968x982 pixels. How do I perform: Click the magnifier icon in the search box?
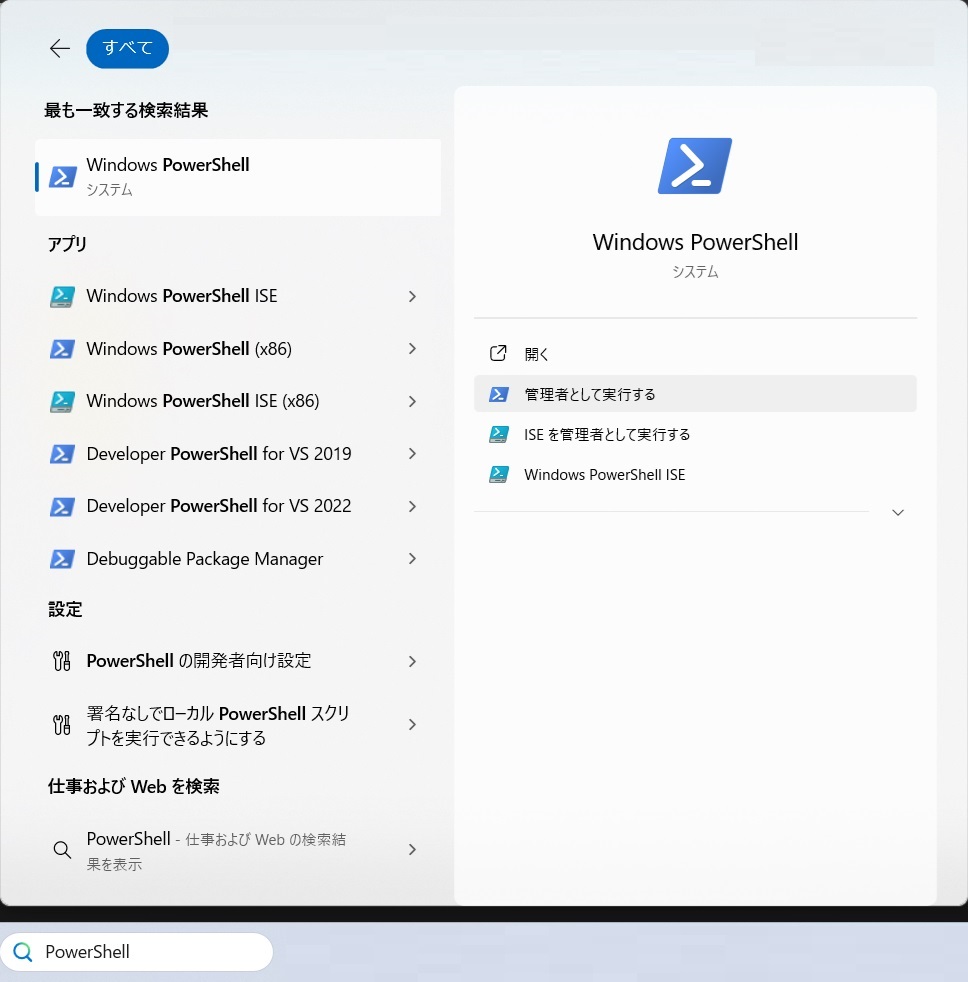(x=22, y=951)
